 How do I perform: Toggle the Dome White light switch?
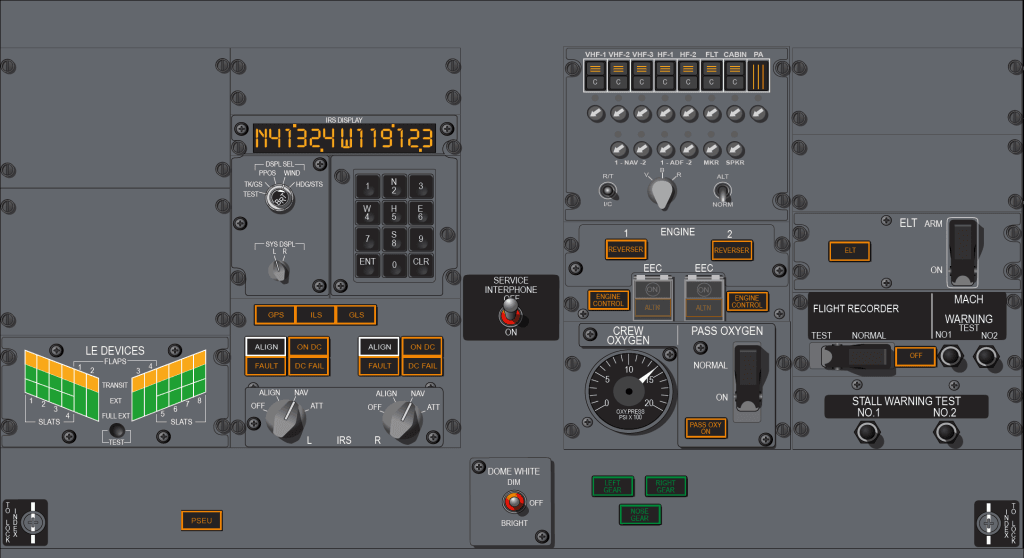pyautogui.click(x=513, y=502)
